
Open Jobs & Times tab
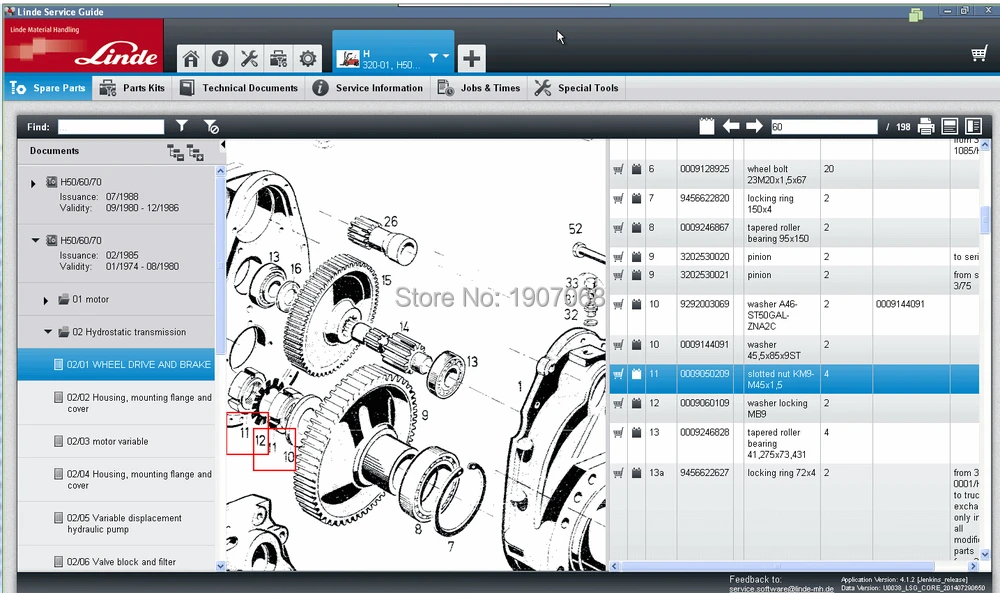[x=479, y=88]
